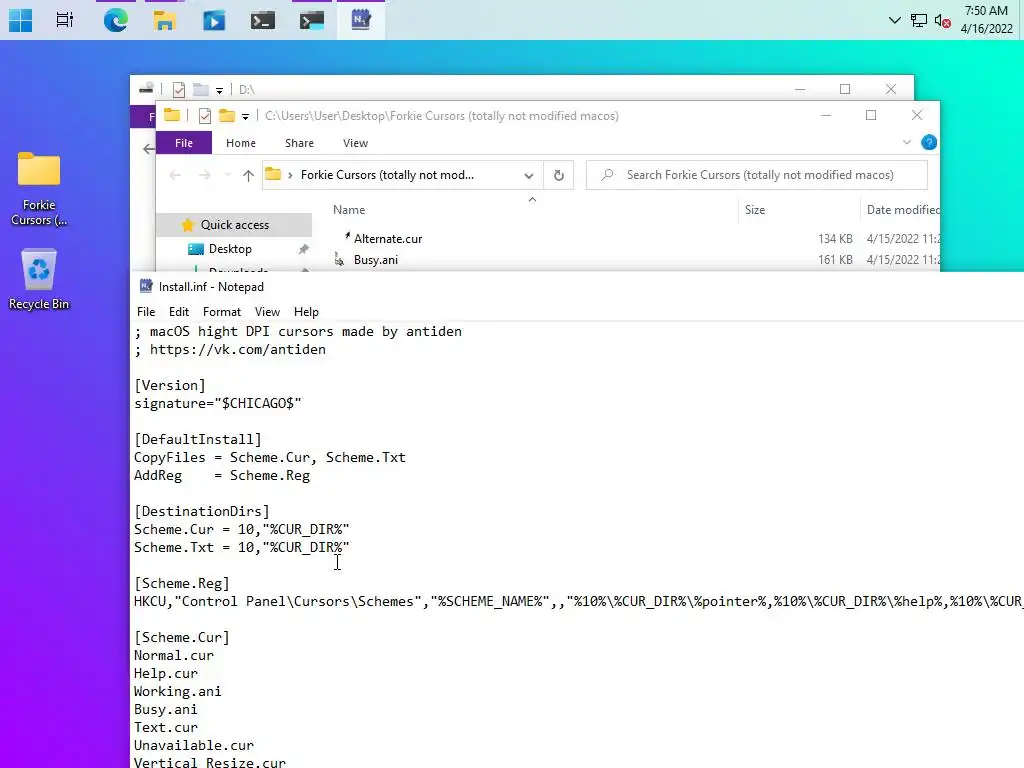Switch to the View ribbon tab
The image size is (1024, 768).
[355, 143]
